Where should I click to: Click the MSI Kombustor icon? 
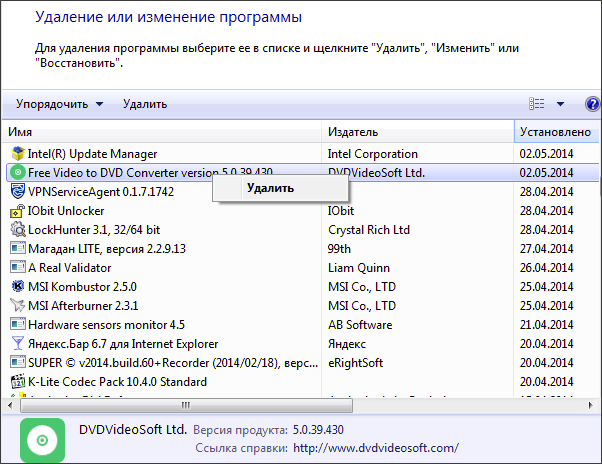(18, 286)
